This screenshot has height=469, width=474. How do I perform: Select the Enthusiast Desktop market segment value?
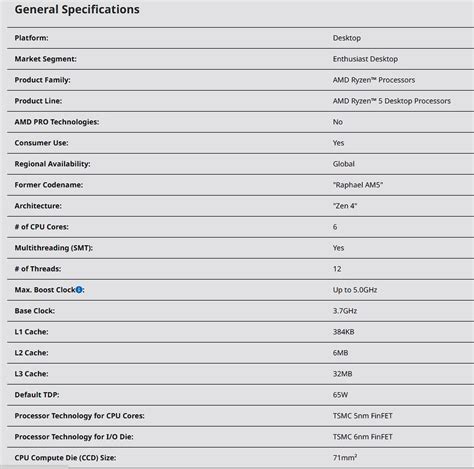pos(365,59)
